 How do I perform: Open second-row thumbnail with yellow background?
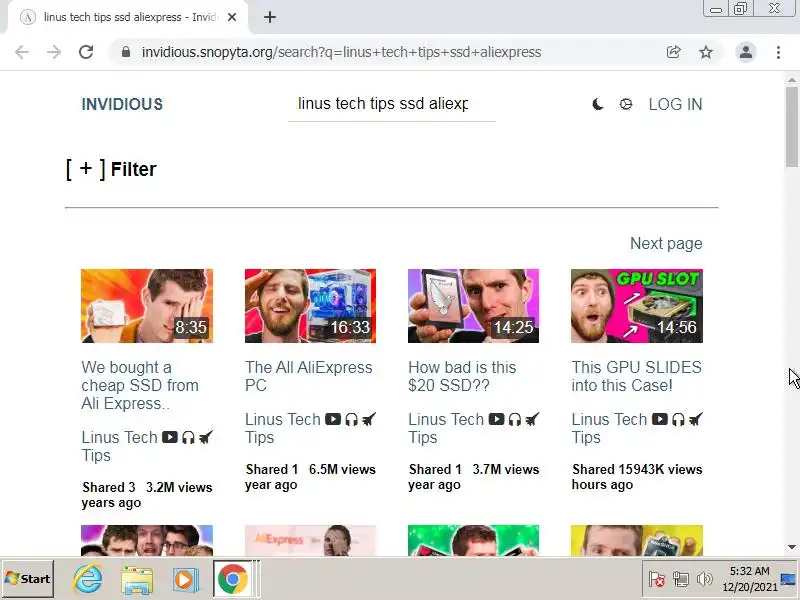(637, 540)
